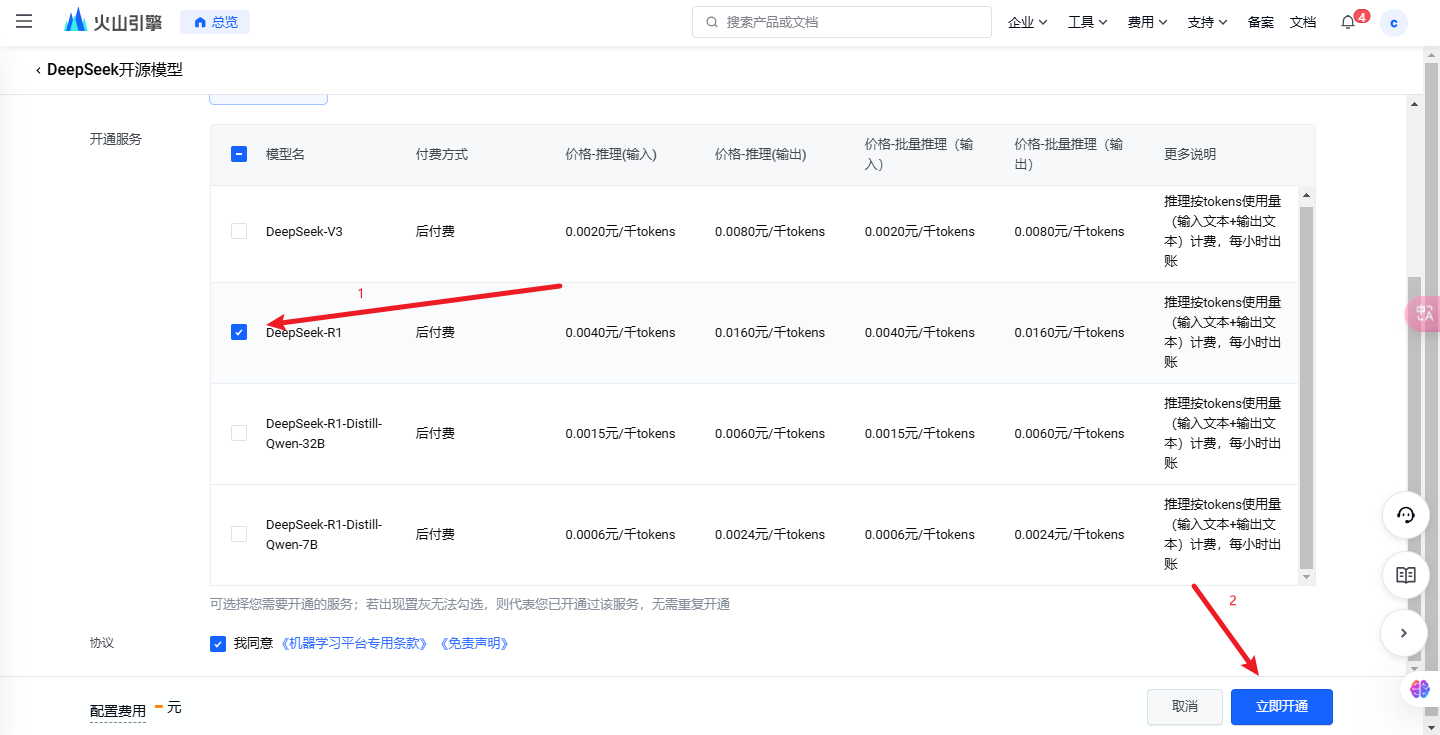
Task: Open the customer service headset icon
Action: click(x=1405, y=515)
